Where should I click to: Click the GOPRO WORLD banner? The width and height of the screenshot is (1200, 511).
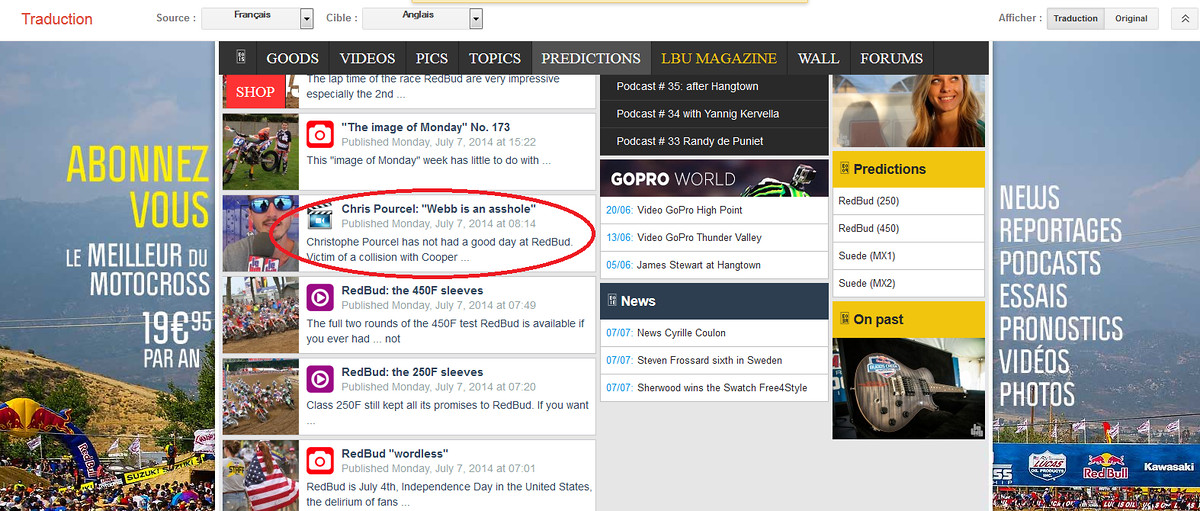[x=714, y=178]
